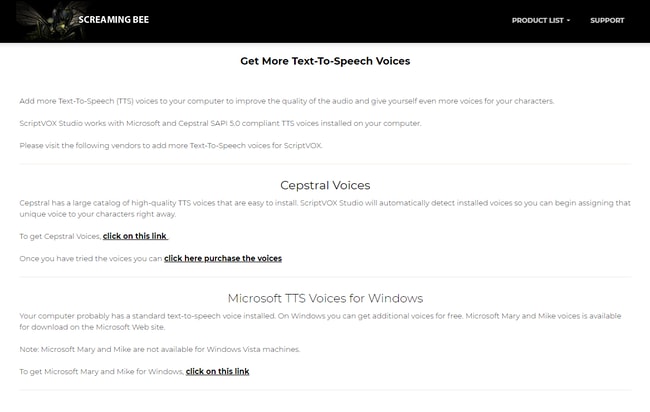
Task: Click the "Cepstral Voices" section heading
Action: (x=325, y=185)
